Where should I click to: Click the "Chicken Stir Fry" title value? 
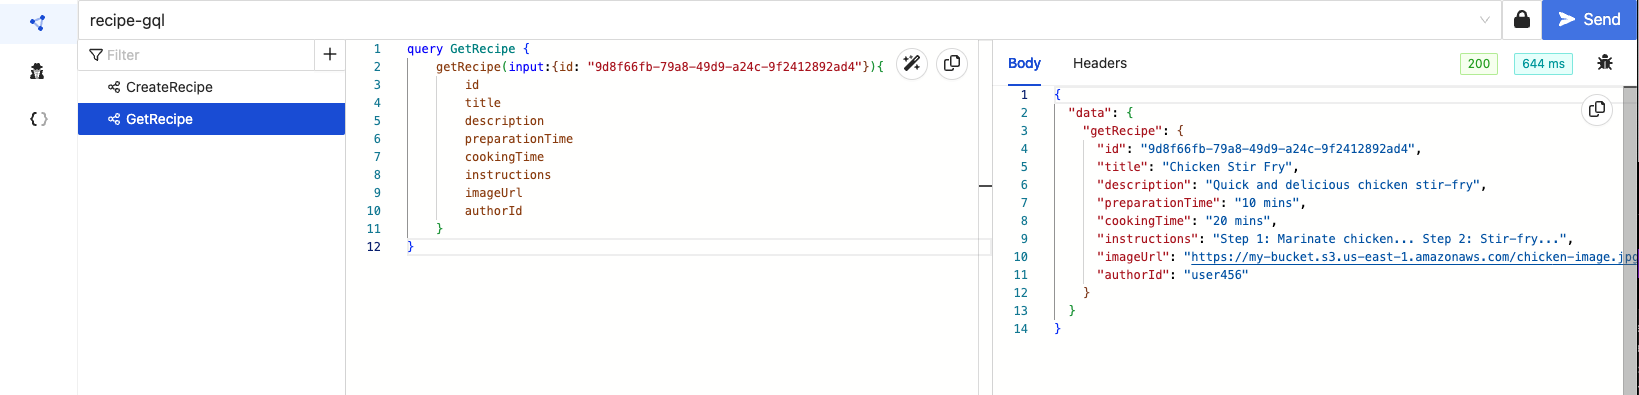pyautogui.click(x=1227, y=167)
